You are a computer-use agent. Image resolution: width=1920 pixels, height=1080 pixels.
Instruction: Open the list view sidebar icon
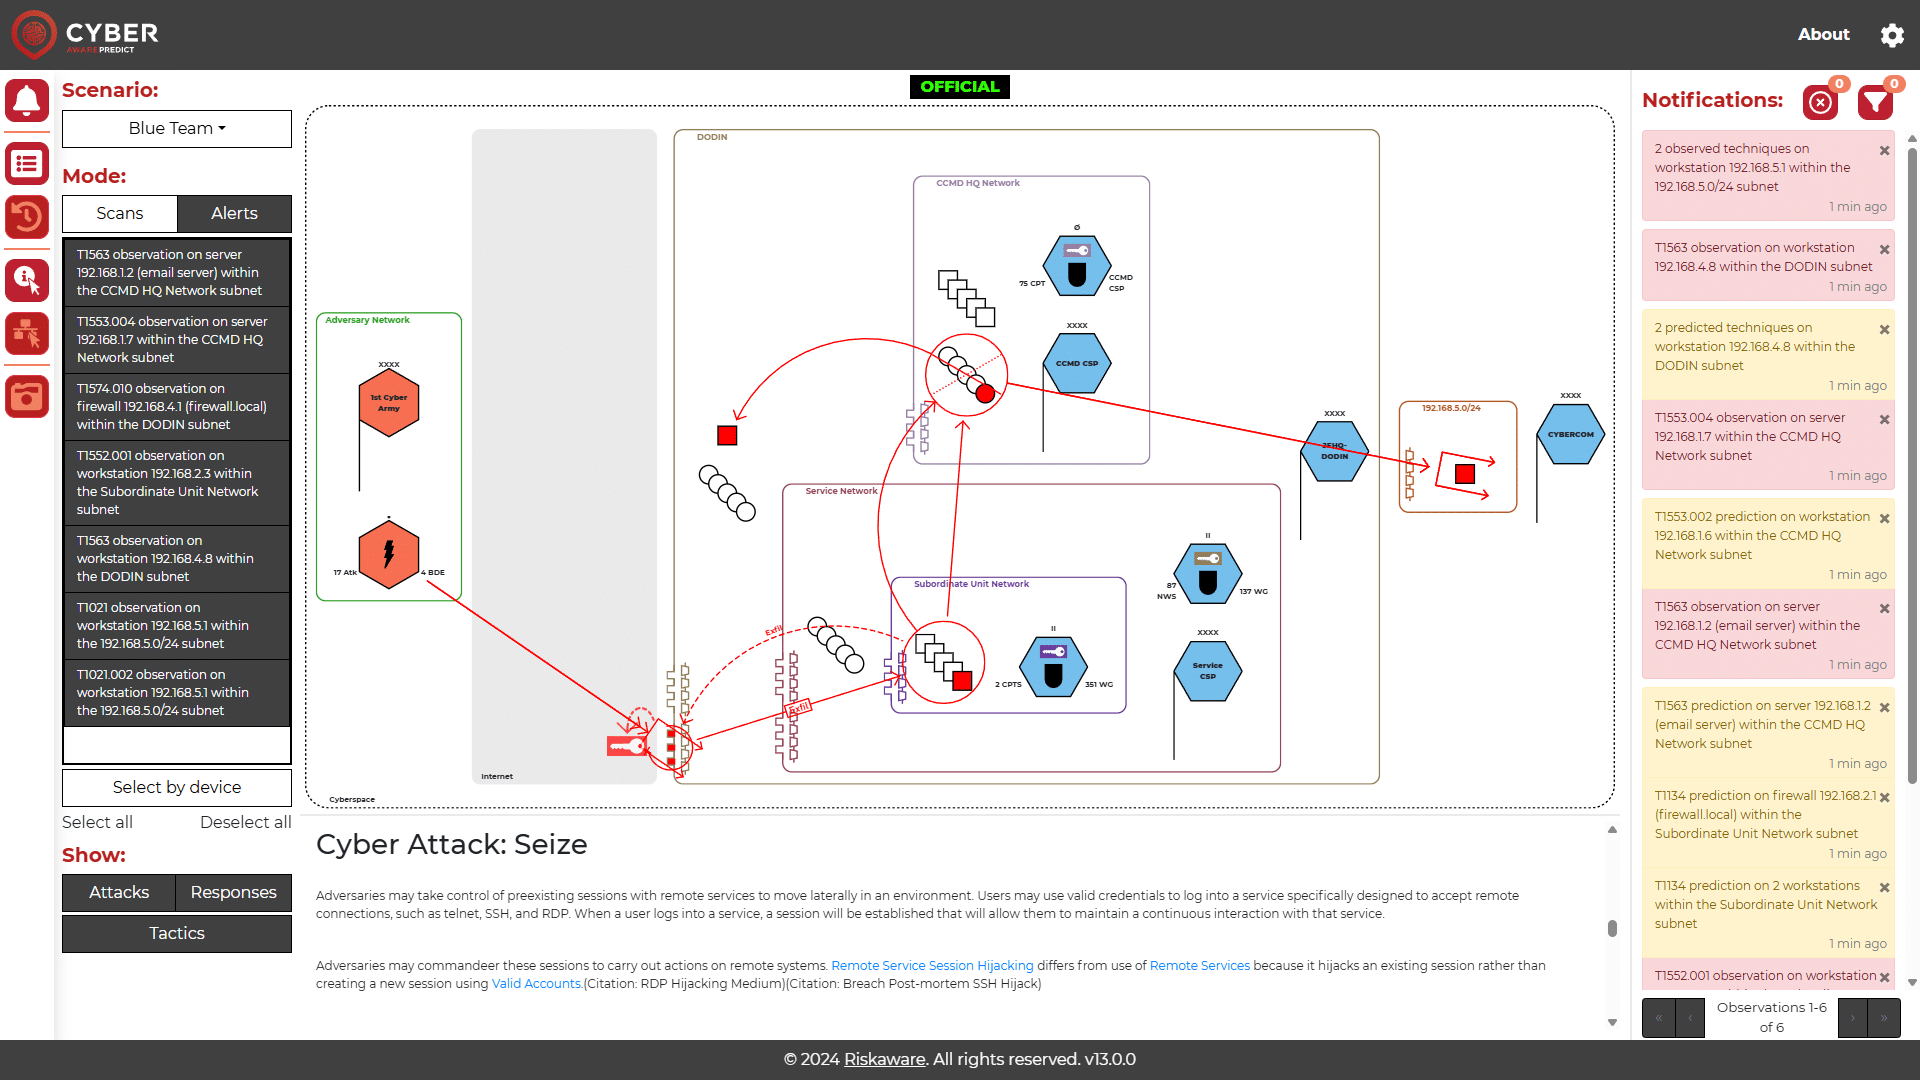27,164
